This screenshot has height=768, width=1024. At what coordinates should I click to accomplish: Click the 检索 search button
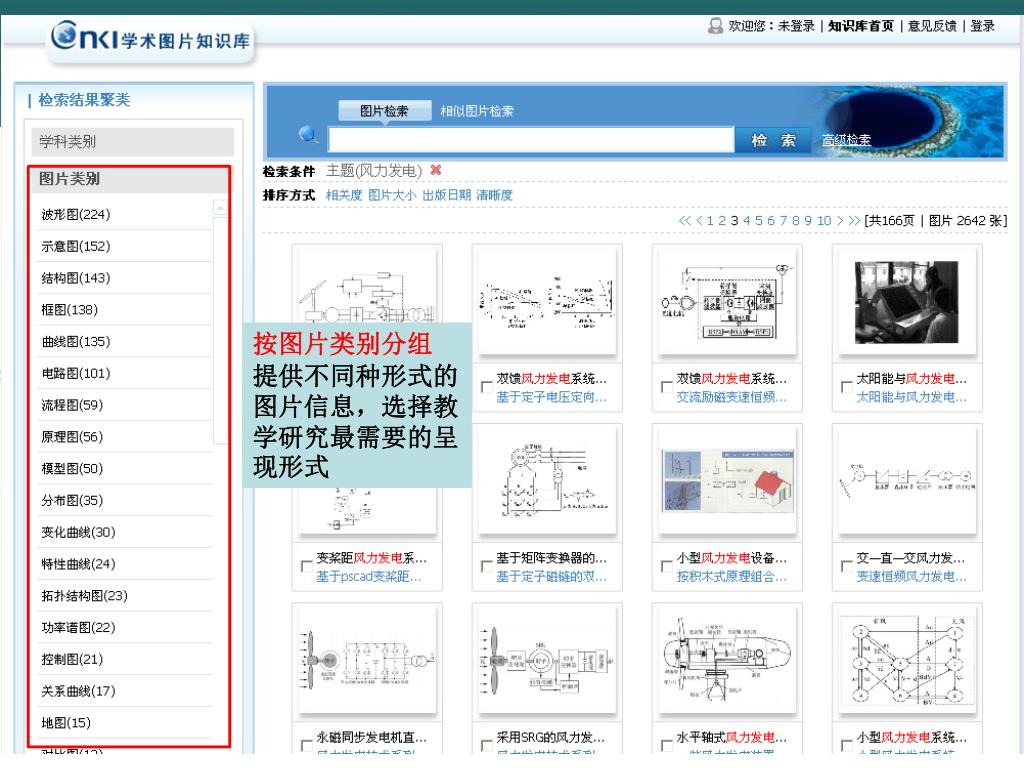[x=773, y=140]
